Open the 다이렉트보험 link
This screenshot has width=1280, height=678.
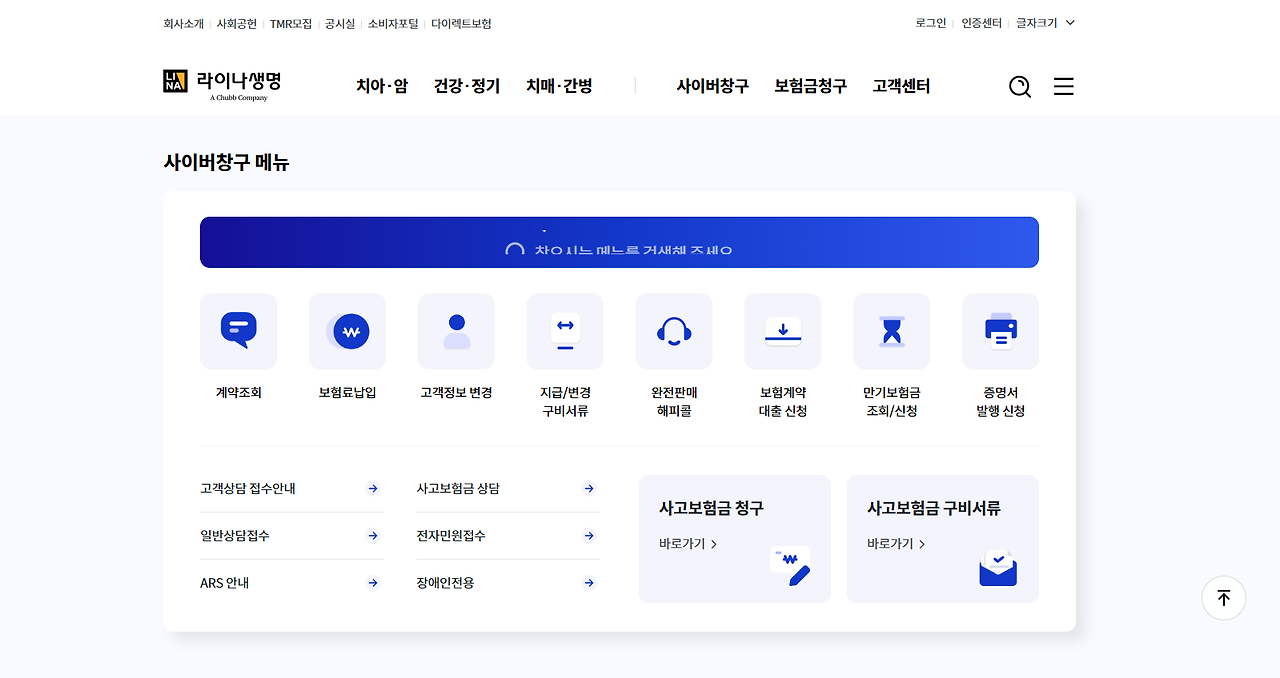click(x=461, y=23)
